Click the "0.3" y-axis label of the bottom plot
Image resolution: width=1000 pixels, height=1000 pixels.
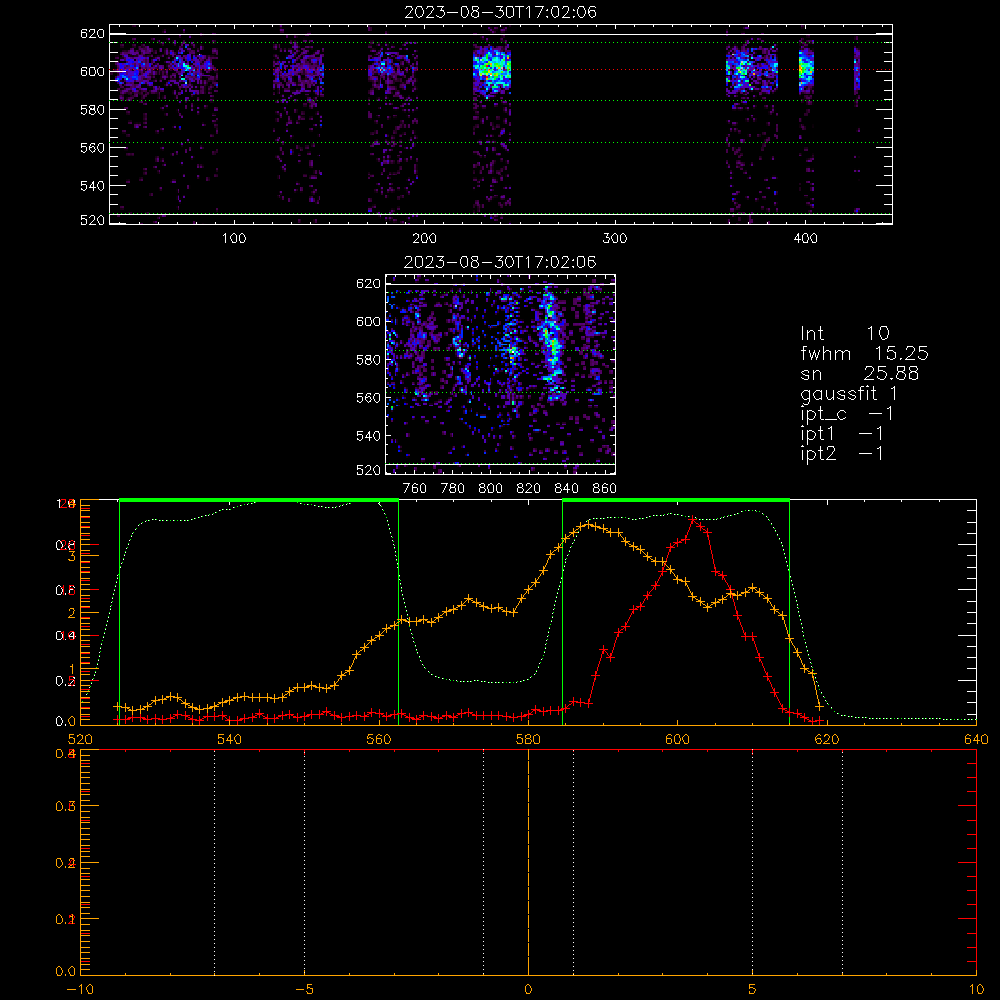(x=66, y=806)
